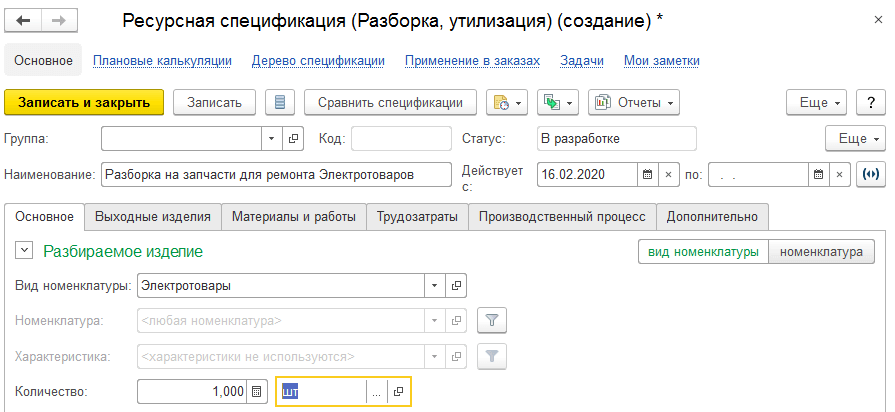Click the disabled Характеристика field
This screenshot has width=895, height=412.
[x=281, y=357]
